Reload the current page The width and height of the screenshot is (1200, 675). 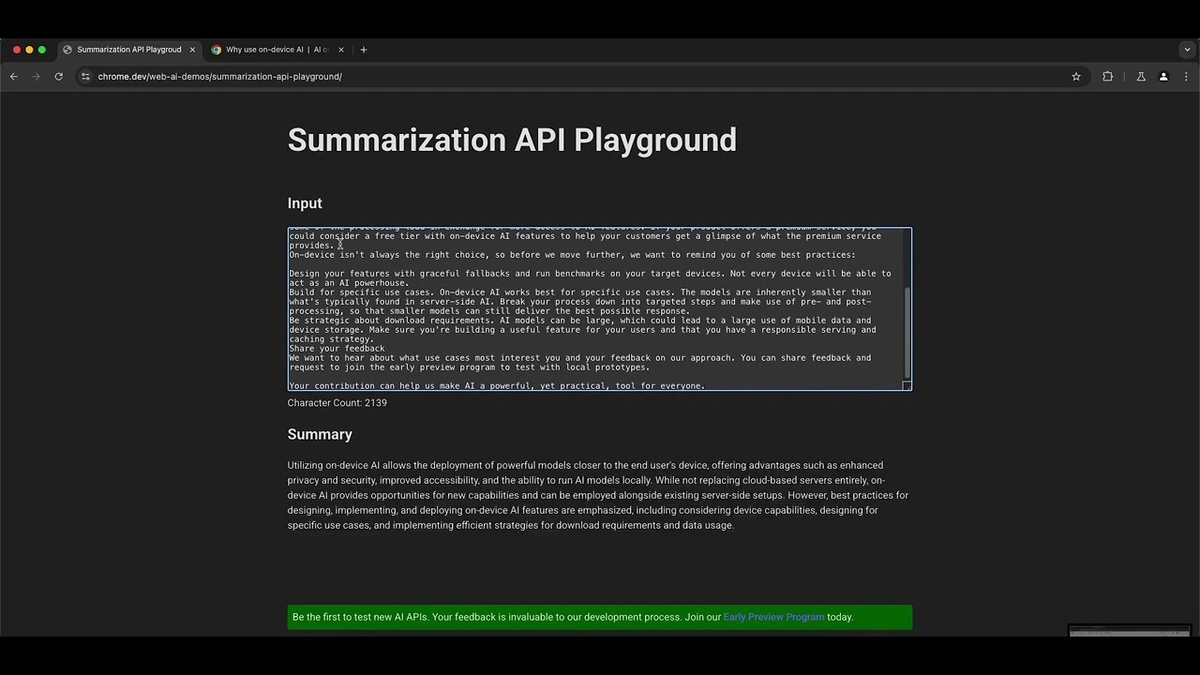pos(59,76)
